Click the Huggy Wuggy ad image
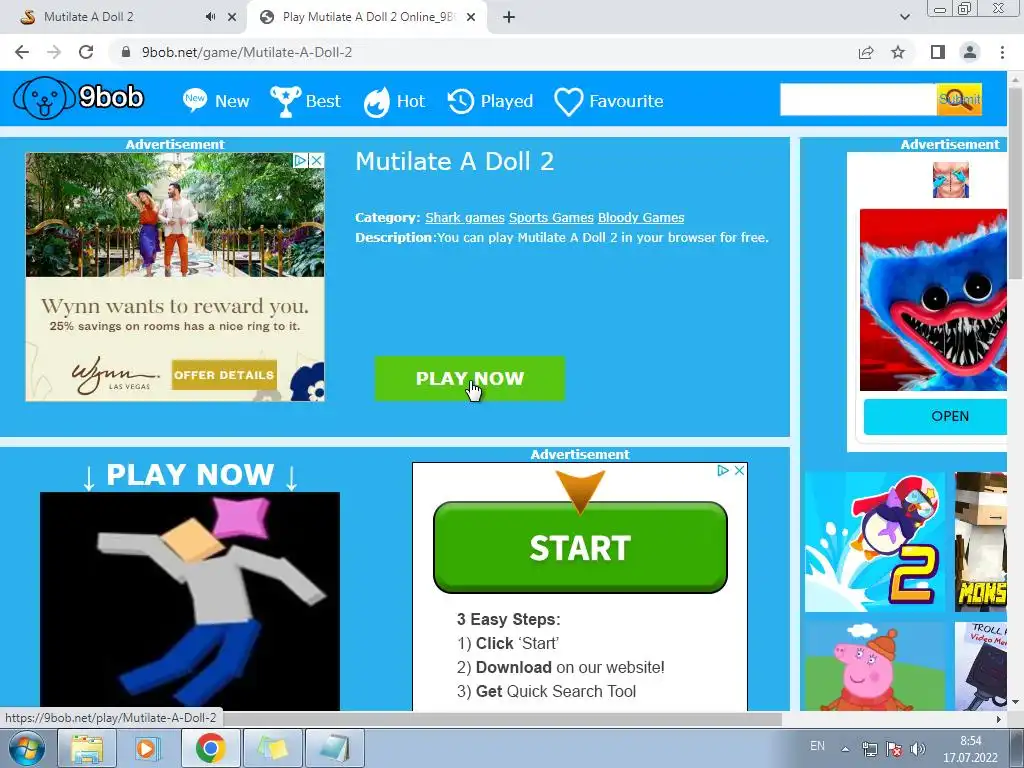1024x768 pixels. coord(933,300)
